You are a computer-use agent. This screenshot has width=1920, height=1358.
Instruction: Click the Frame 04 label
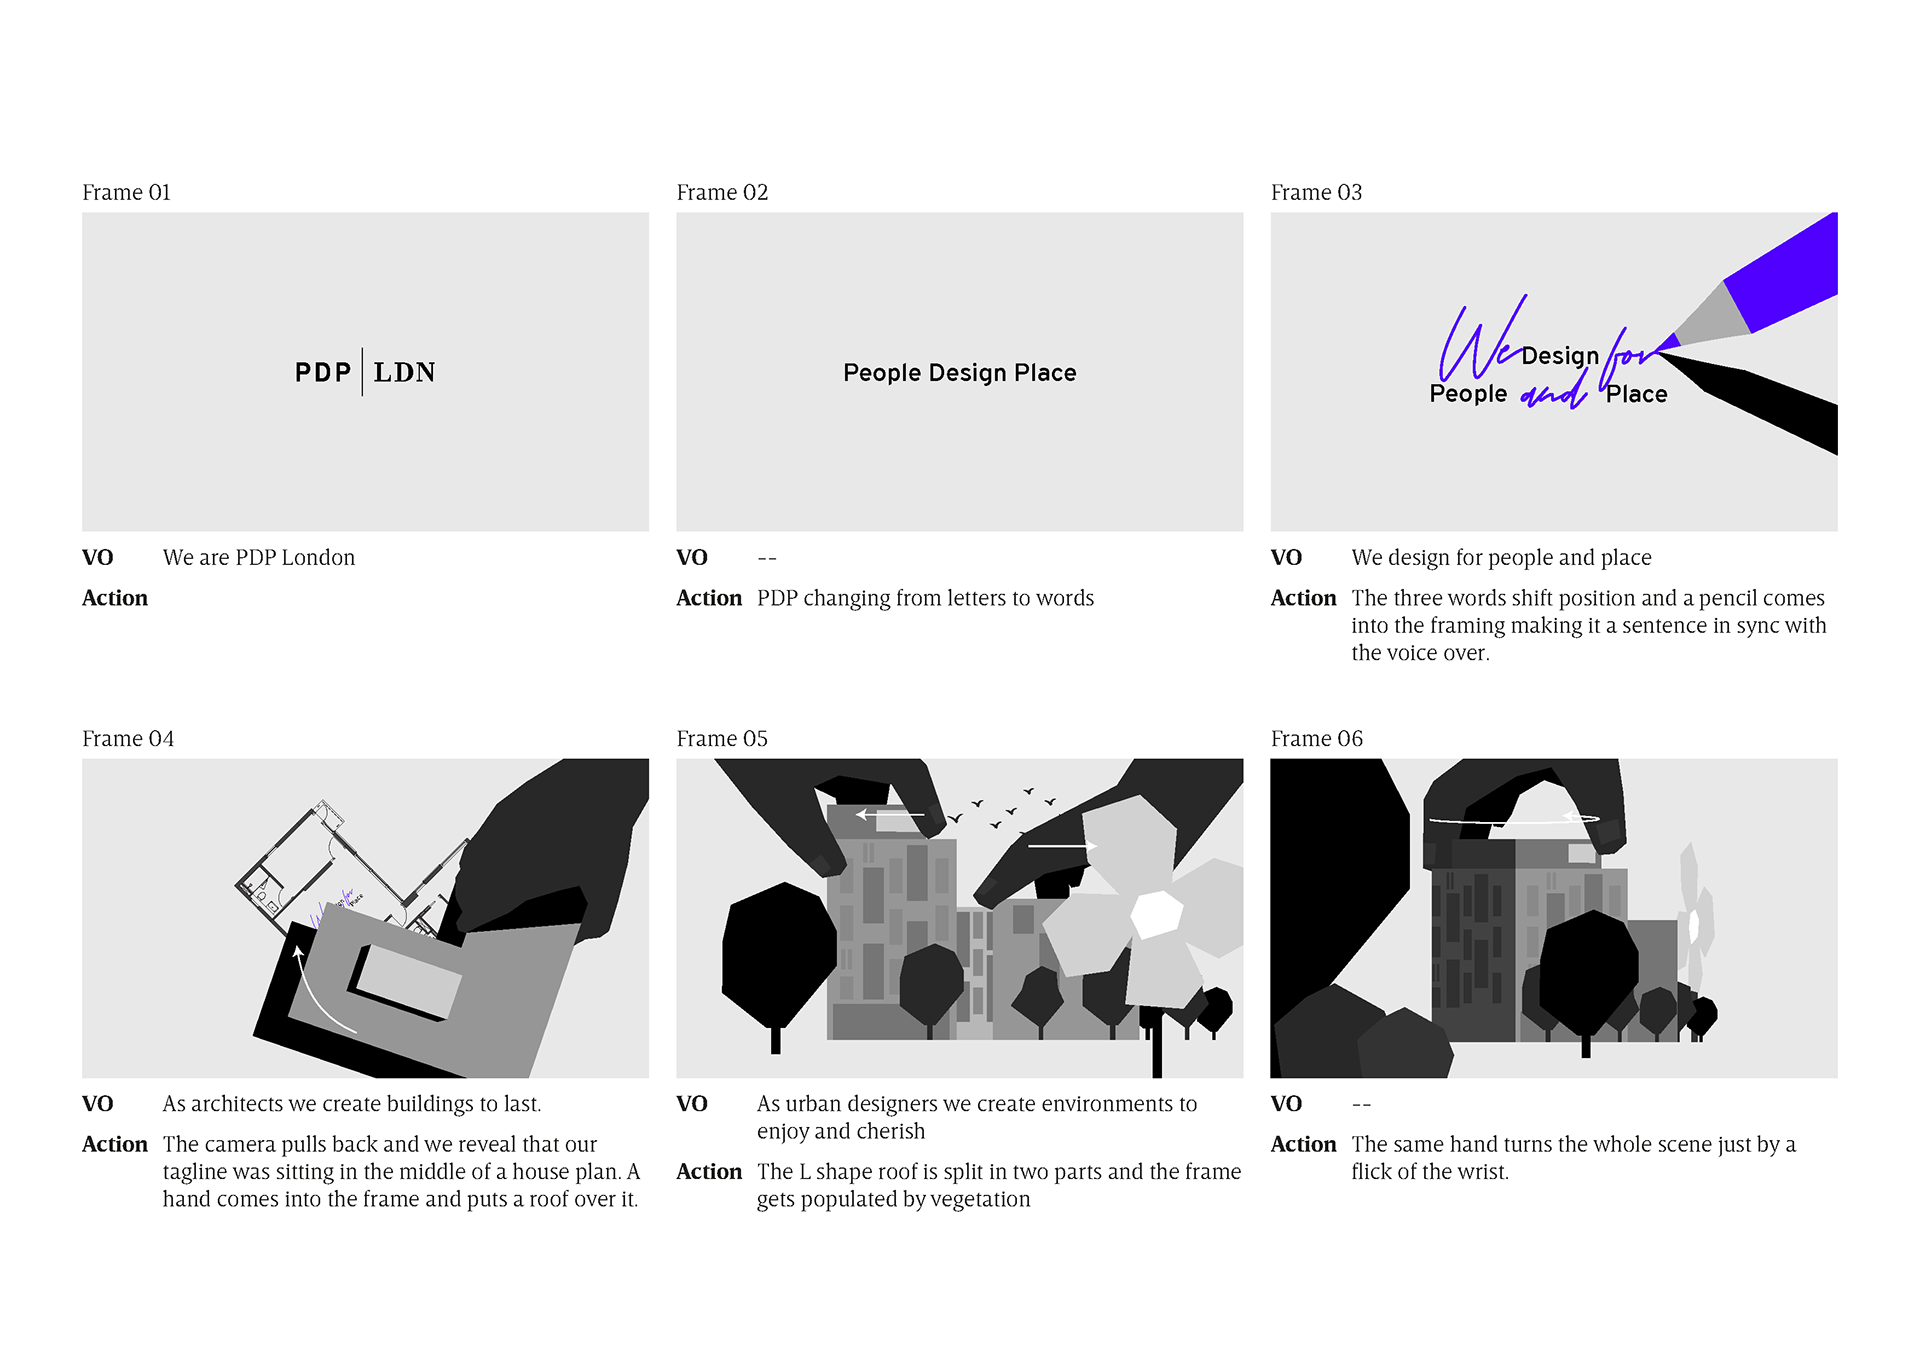pos(128,738)
